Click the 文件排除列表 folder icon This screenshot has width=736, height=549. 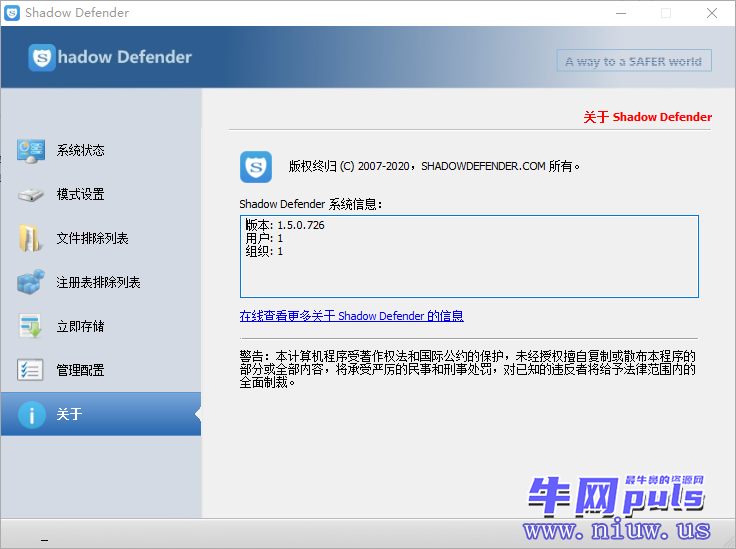[30, 238]
